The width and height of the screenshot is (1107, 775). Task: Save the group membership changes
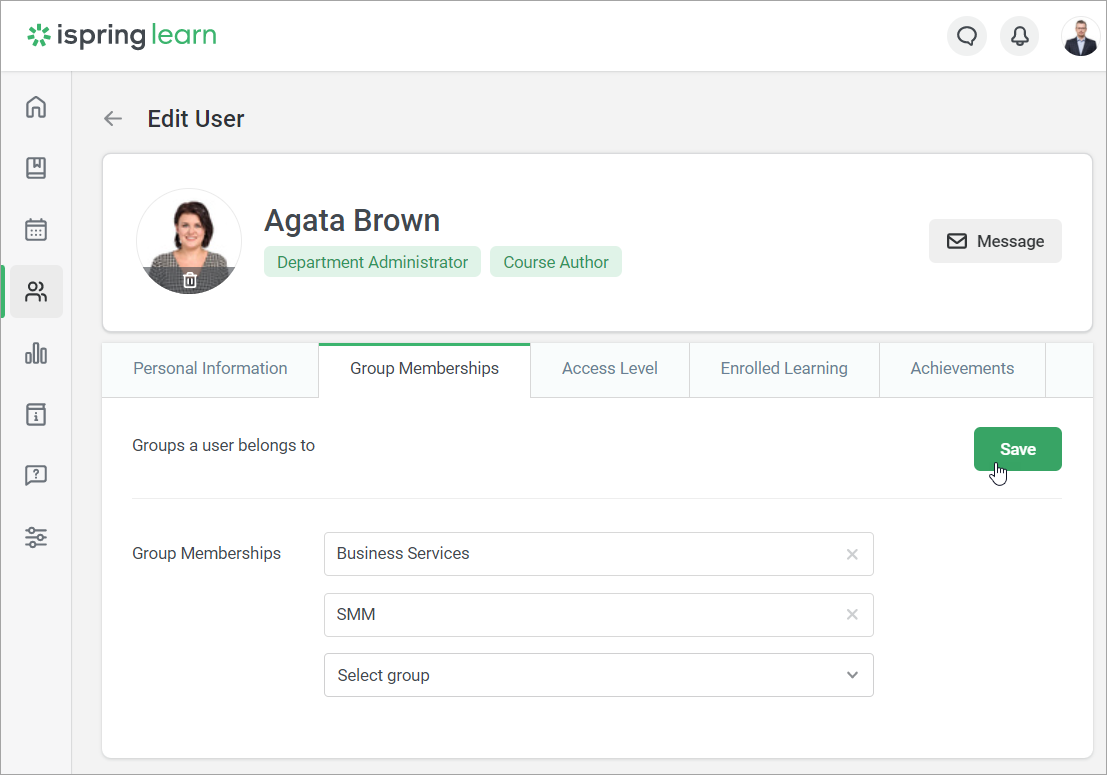pyautogui.click(x=1017, y=449)
